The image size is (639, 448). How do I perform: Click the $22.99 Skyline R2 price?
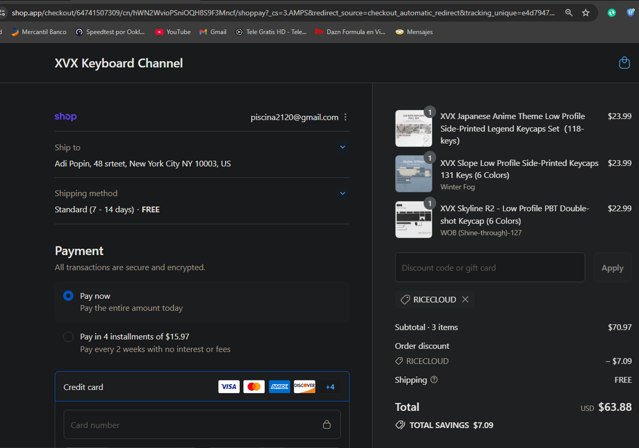point(619,208)
